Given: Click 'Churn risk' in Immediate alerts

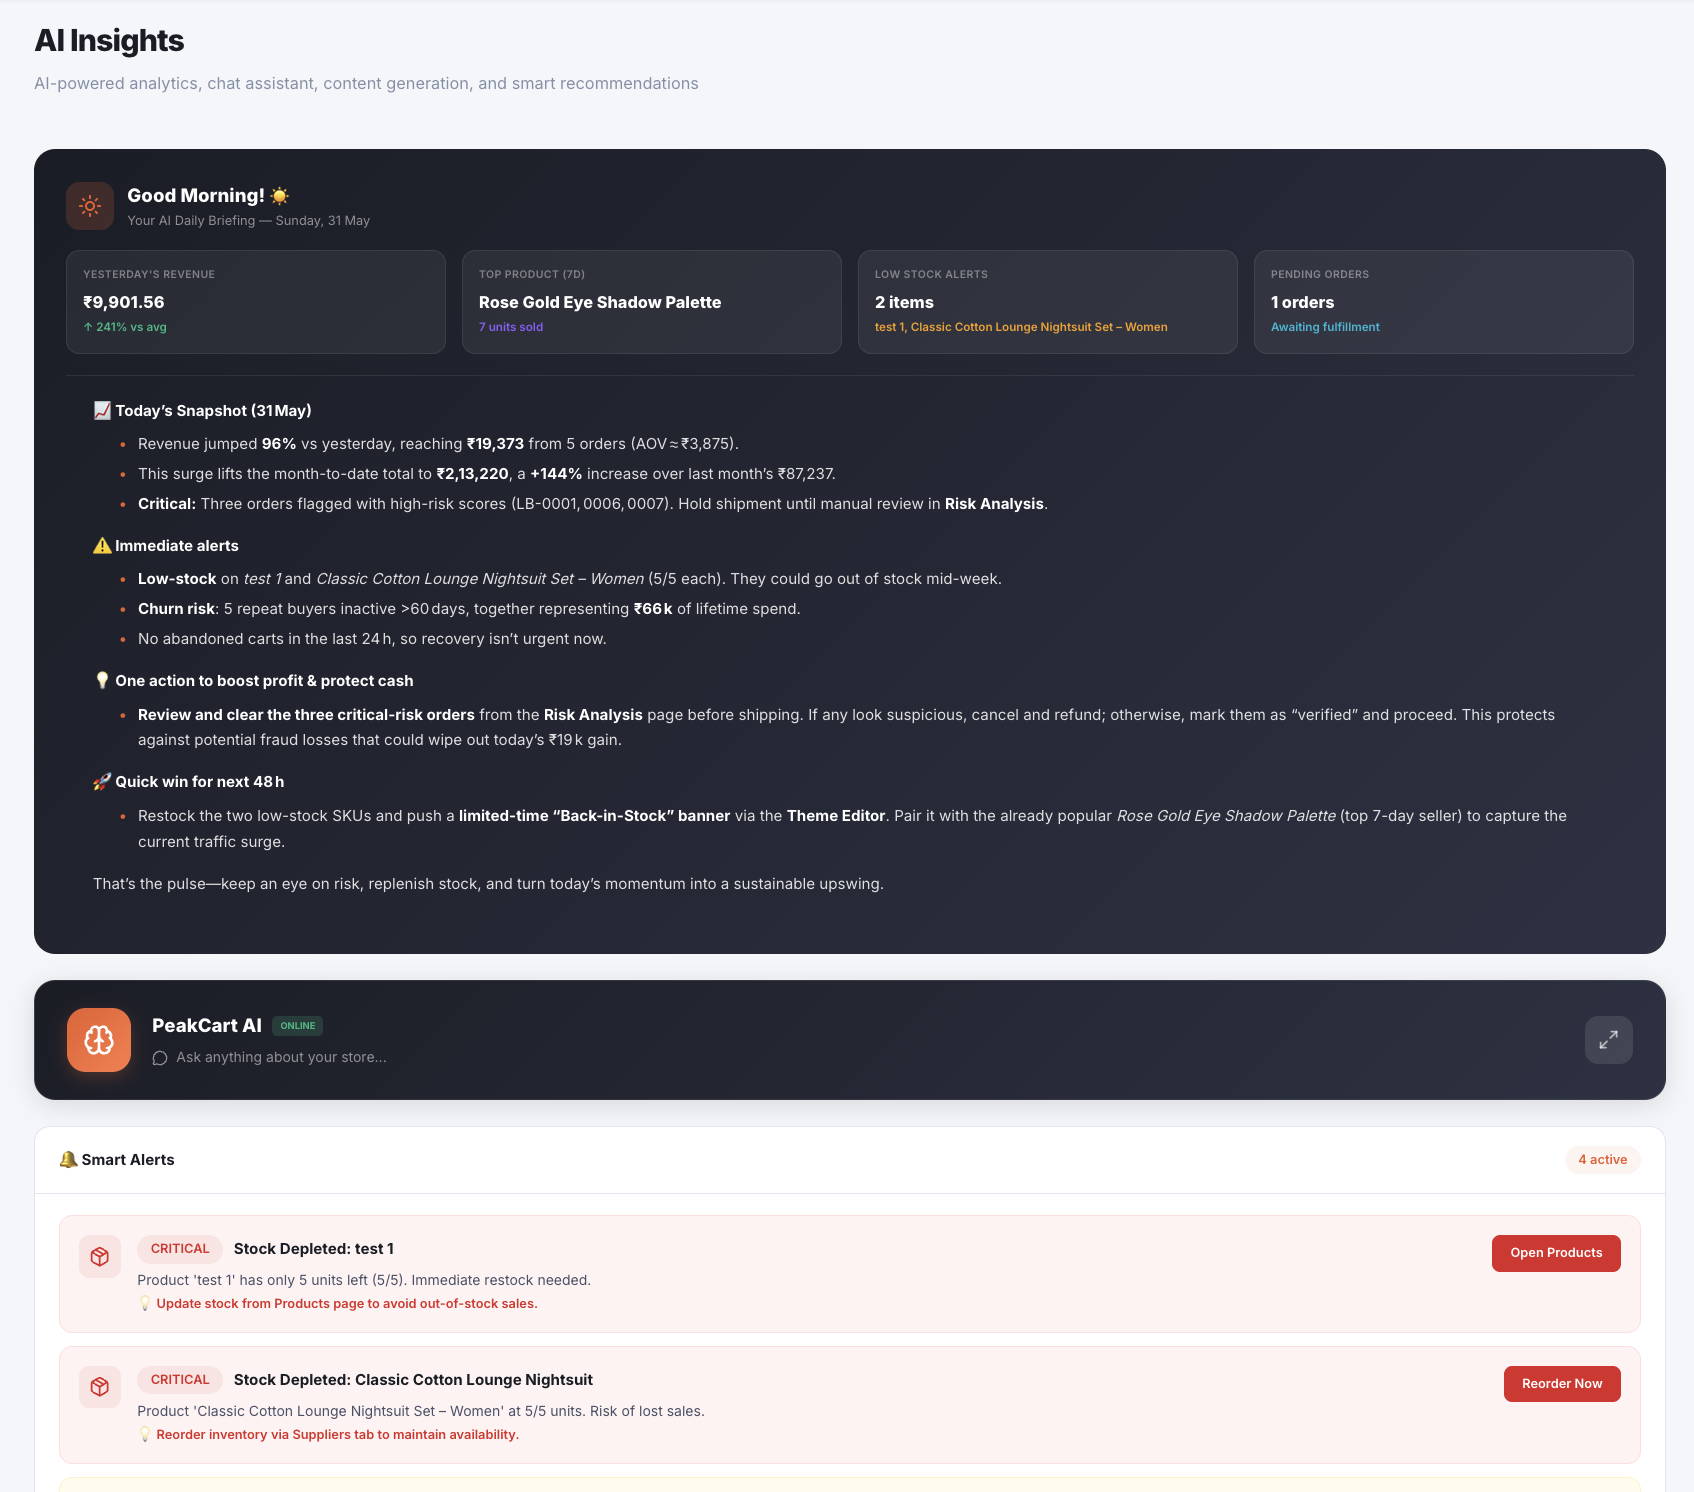Looking at the screenshot, I should tap(176, 609).
